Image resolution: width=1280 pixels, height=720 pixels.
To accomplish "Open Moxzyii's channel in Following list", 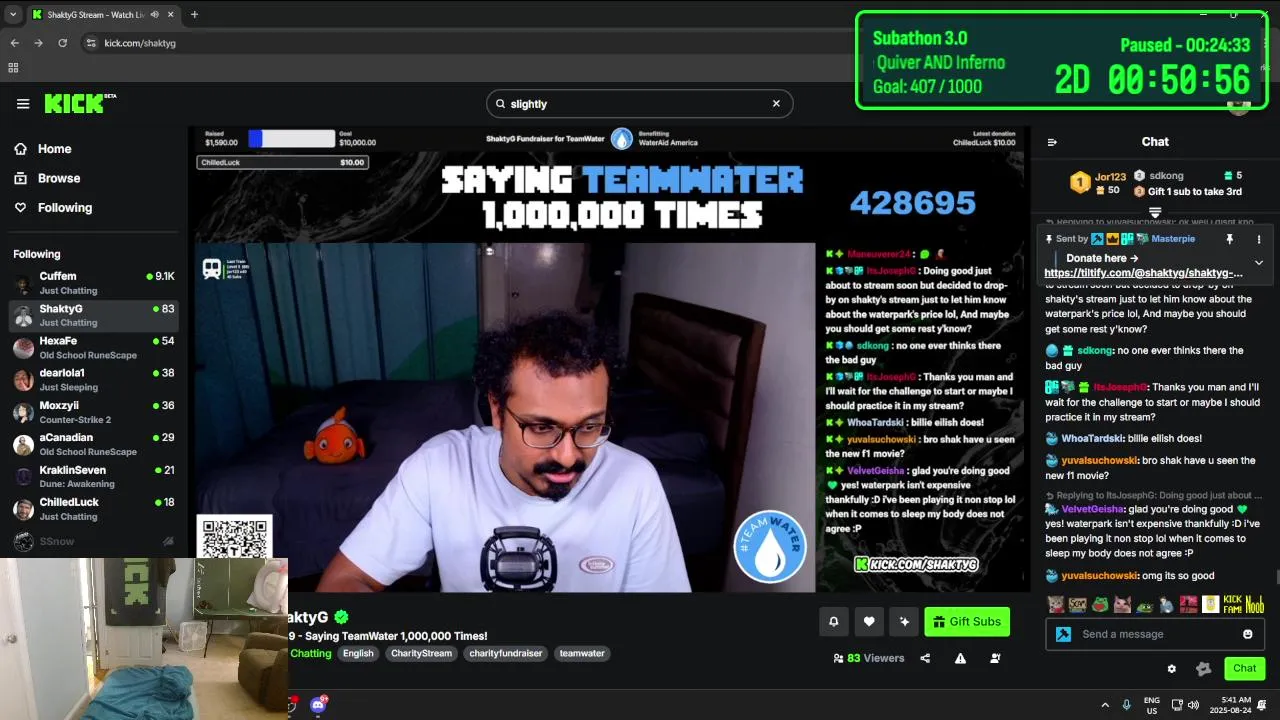I will (94, 412).
